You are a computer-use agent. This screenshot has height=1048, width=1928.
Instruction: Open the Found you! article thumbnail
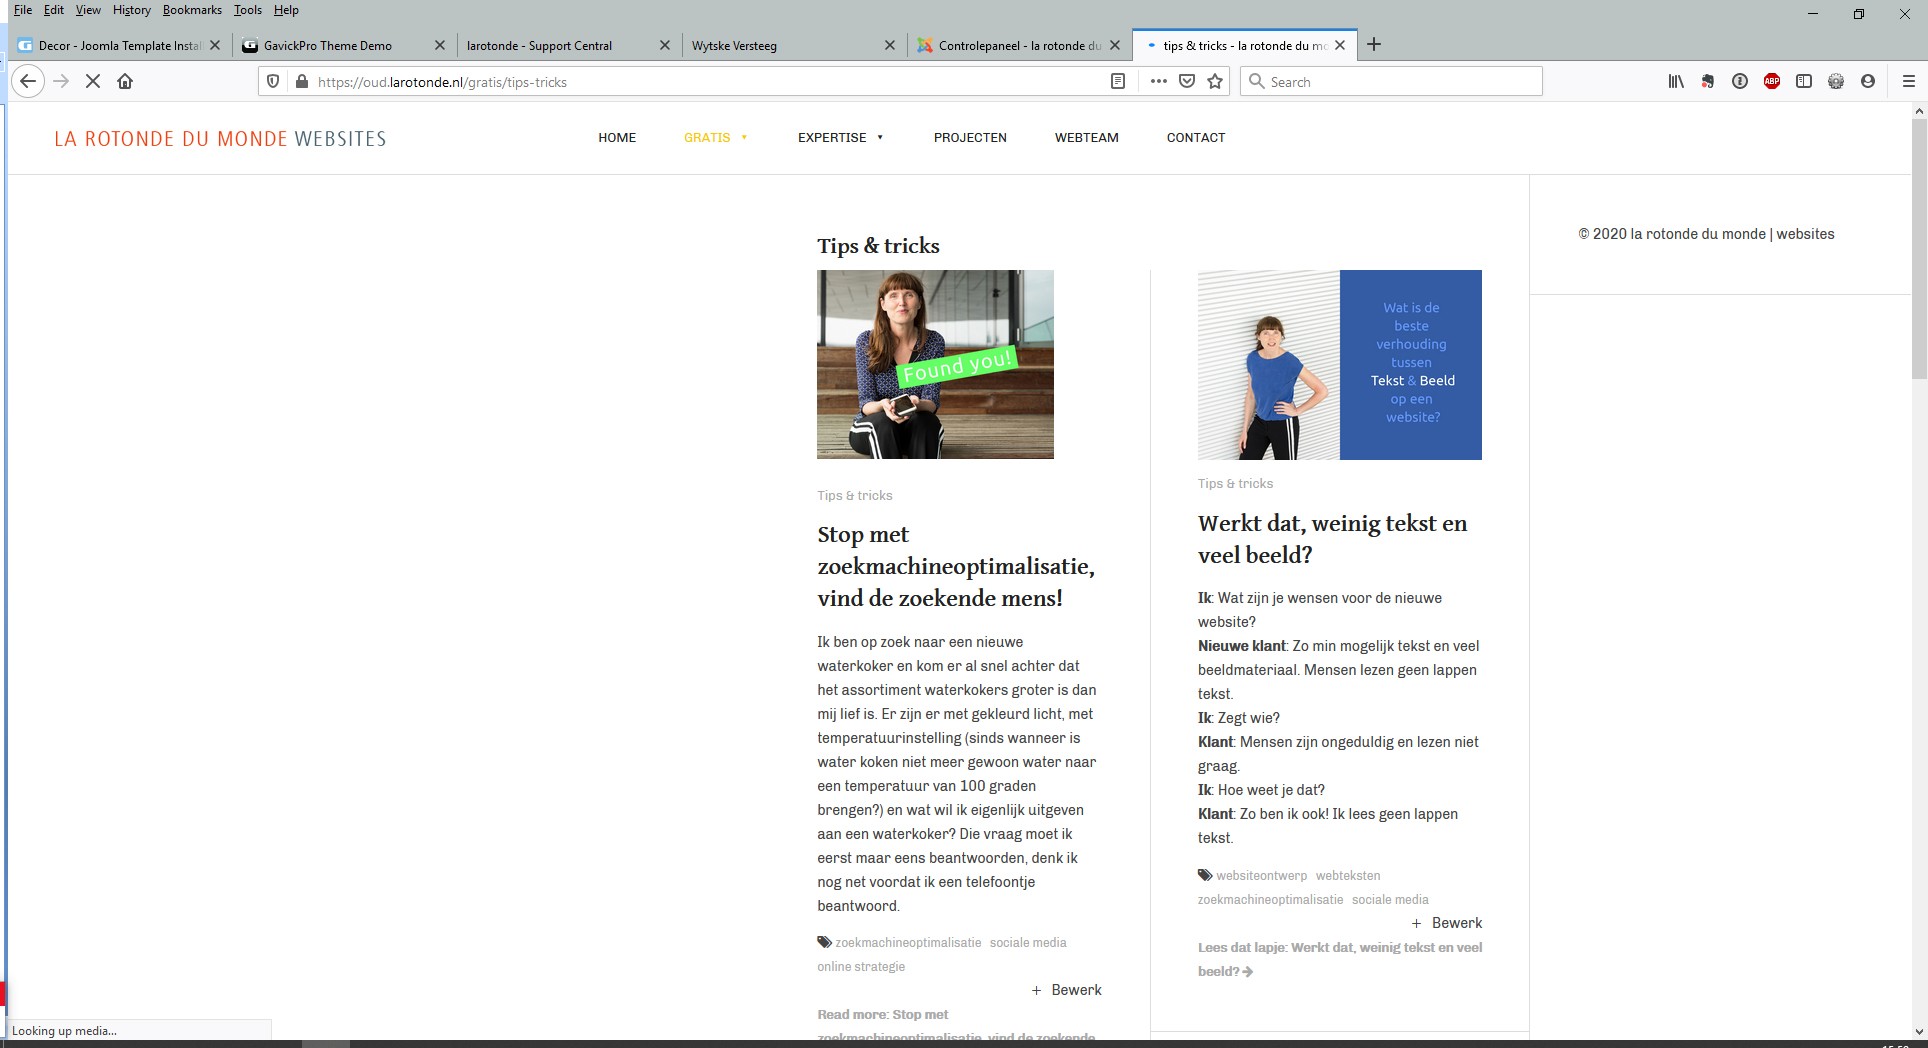pyautogui.click(x=935, y=364)
